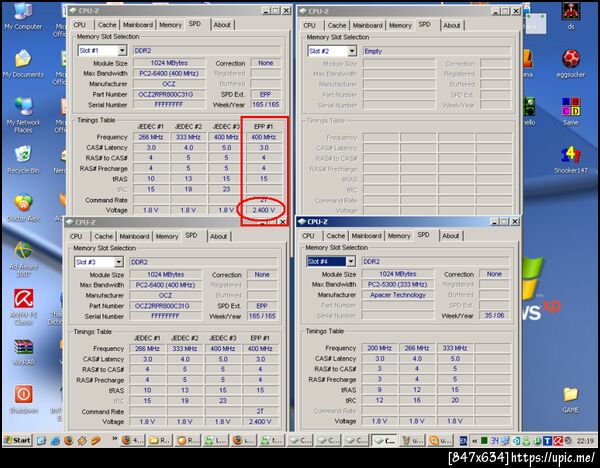Viewport: 600px width, 468px height.
Task: Select the Avira AntiVir red umbrella desktop icon
Action: [23, 307]
